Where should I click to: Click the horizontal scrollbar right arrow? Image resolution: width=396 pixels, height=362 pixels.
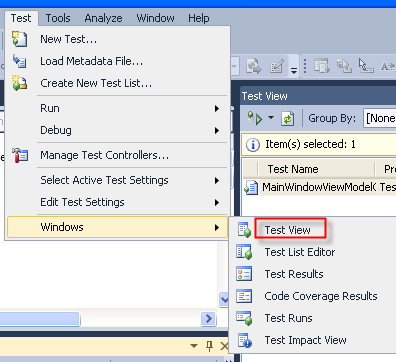click(x=209, y=319)
